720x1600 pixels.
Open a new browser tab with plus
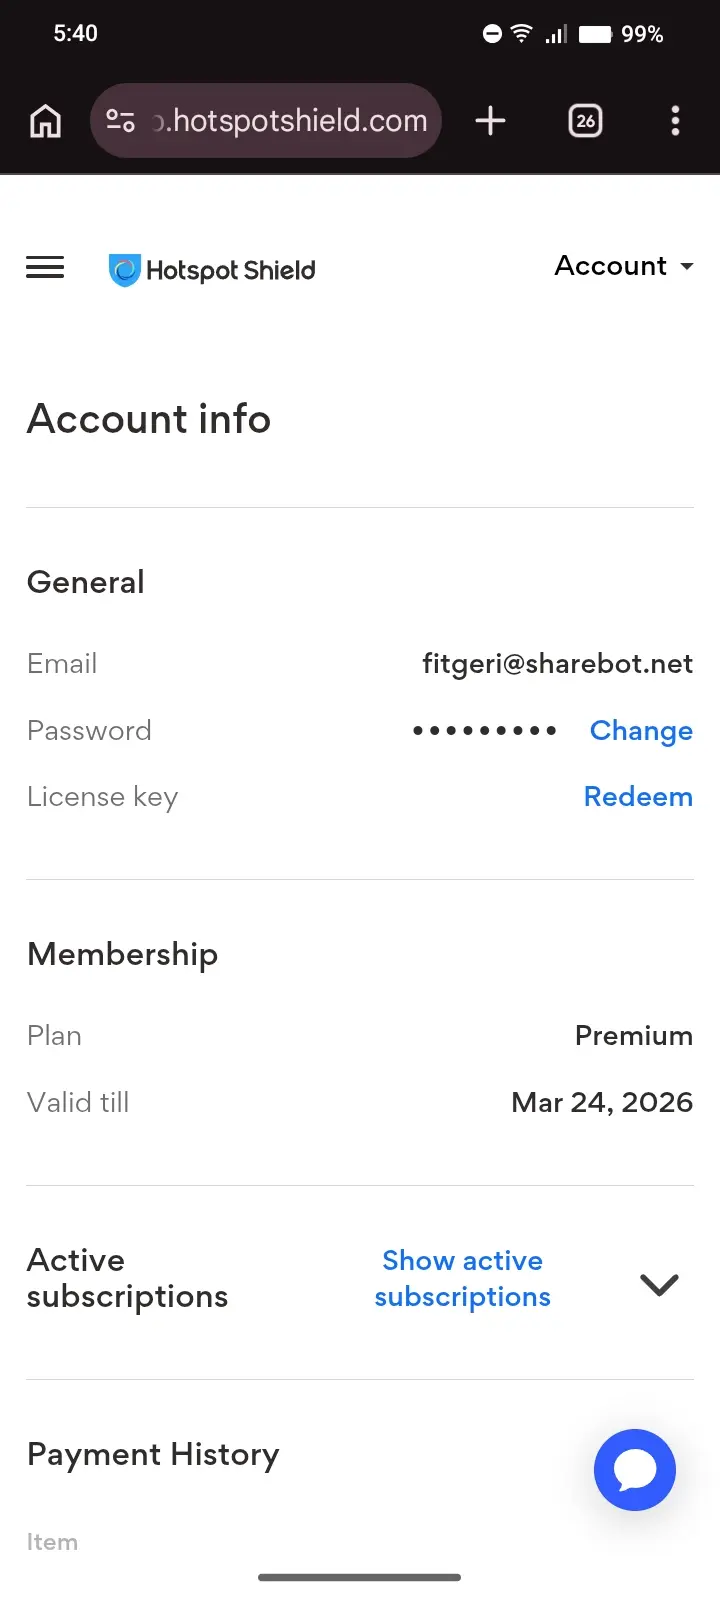click(x=490, y=121)
